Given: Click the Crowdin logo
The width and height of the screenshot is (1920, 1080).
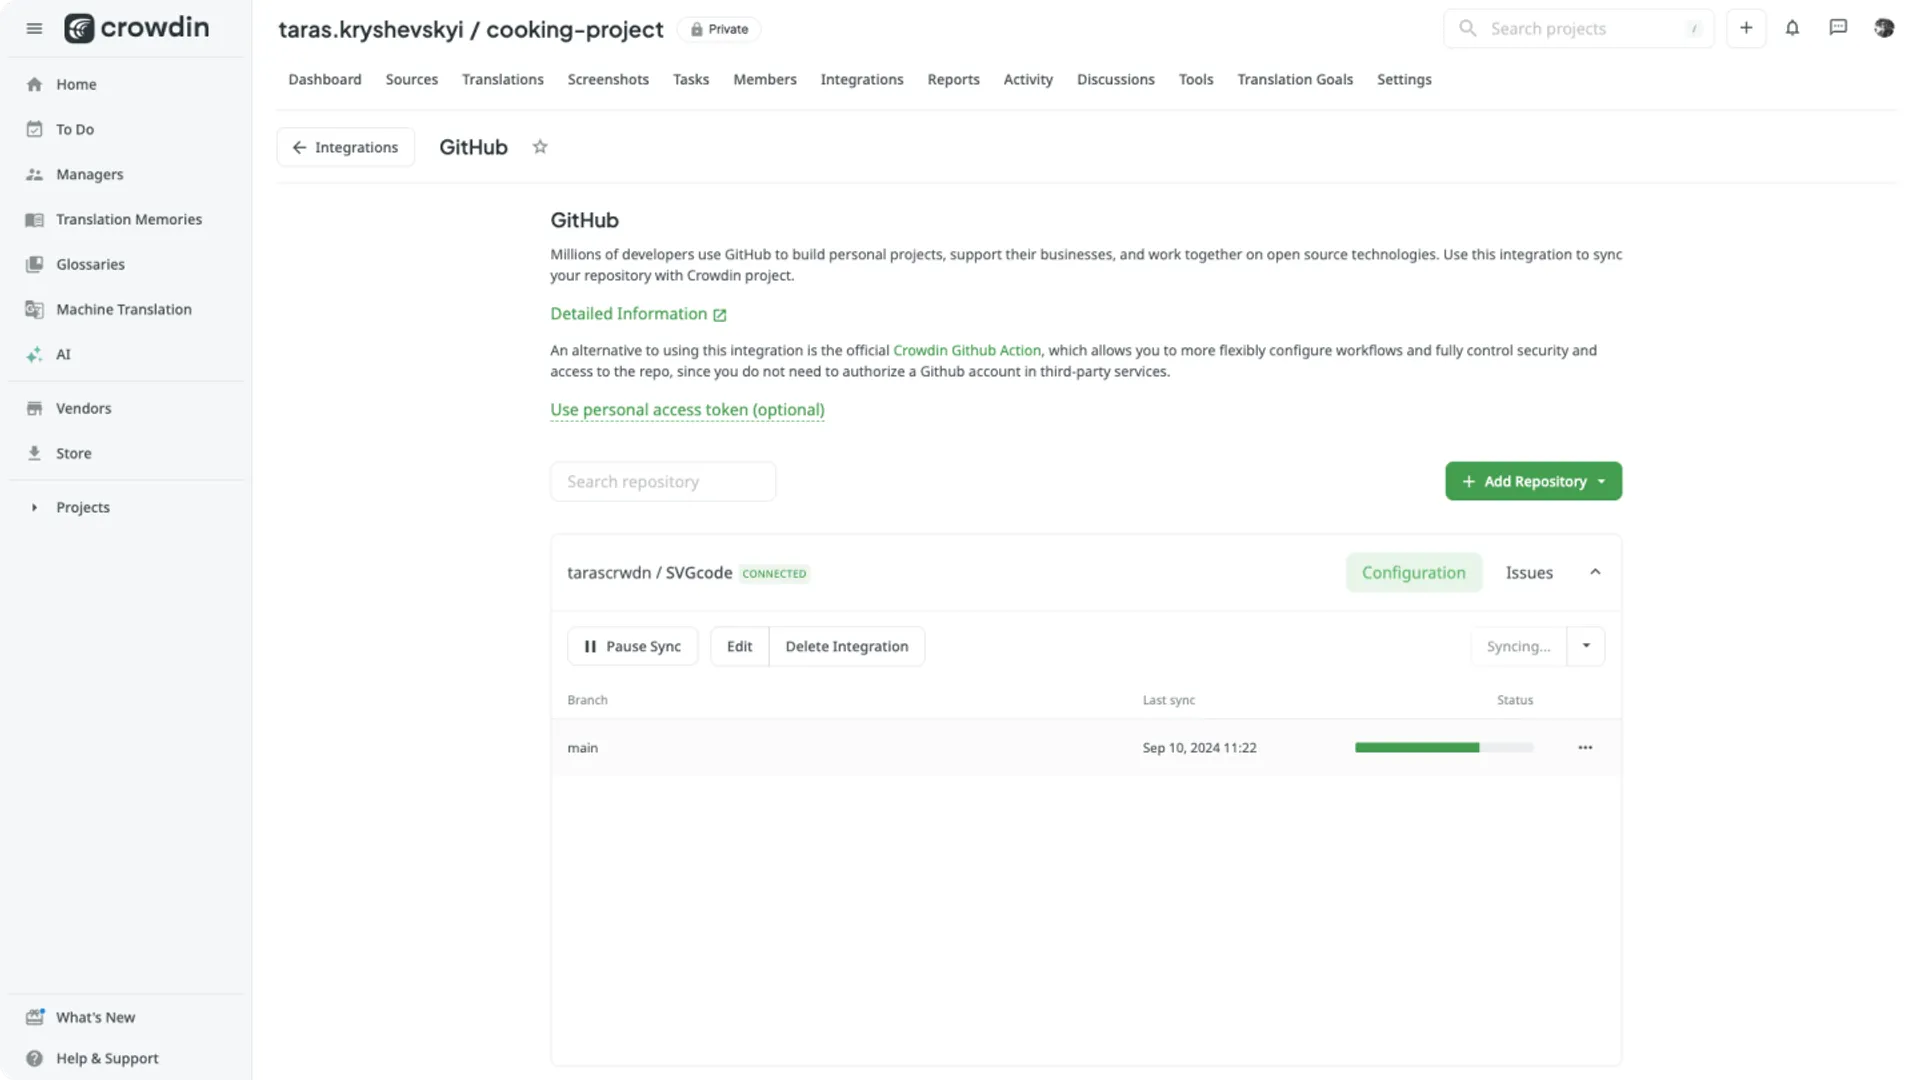Looking at the screenshot, I should tap(137, 28).
